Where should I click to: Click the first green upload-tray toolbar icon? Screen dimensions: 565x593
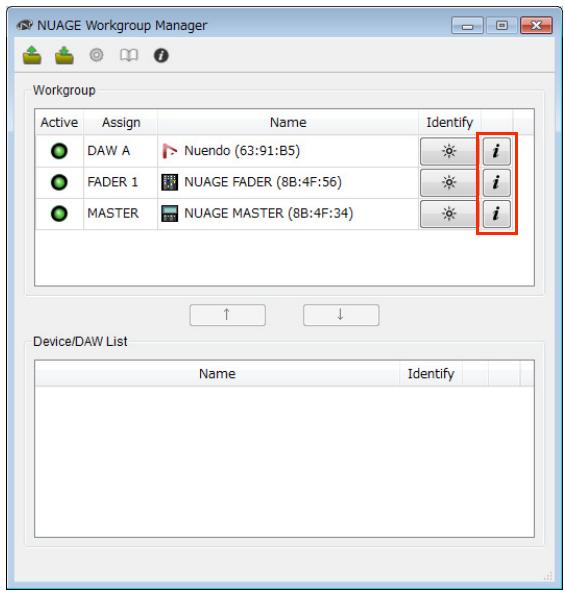[32, 55]
